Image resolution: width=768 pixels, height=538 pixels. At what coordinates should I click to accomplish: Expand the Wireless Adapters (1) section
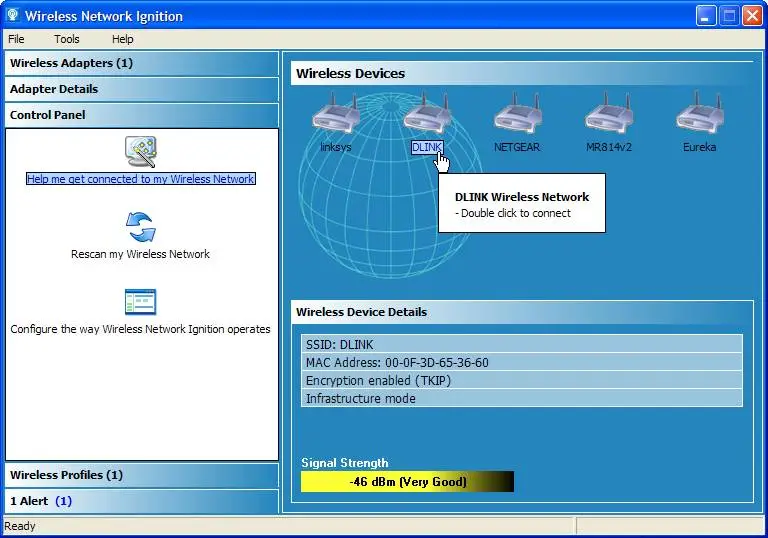pos(142,63)
